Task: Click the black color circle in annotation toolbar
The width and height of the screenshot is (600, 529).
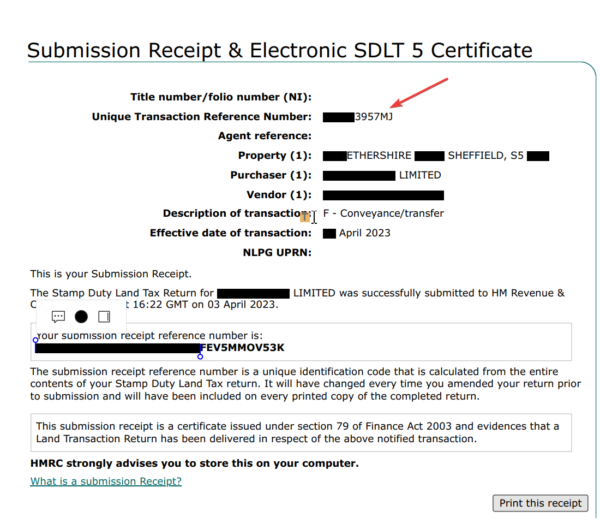Action: click(81, 316)
